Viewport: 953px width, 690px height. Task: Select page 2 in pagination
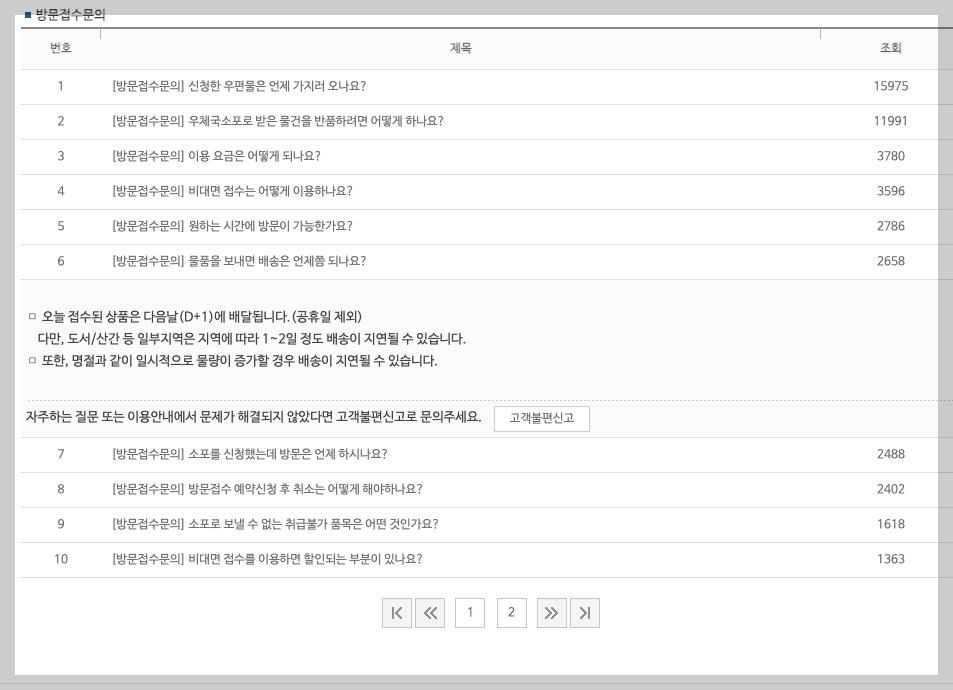(511, 612)
